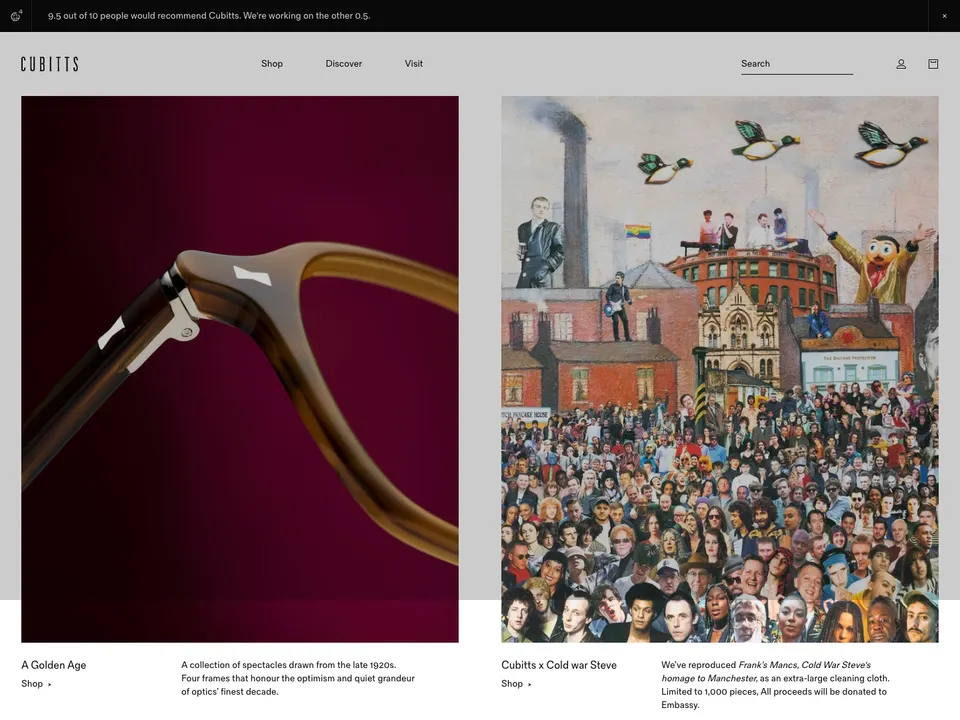Image resolution: width=960 pixels, height=720 pixels.
Task: Open the user account icon
Action: (x=901, y=64)
